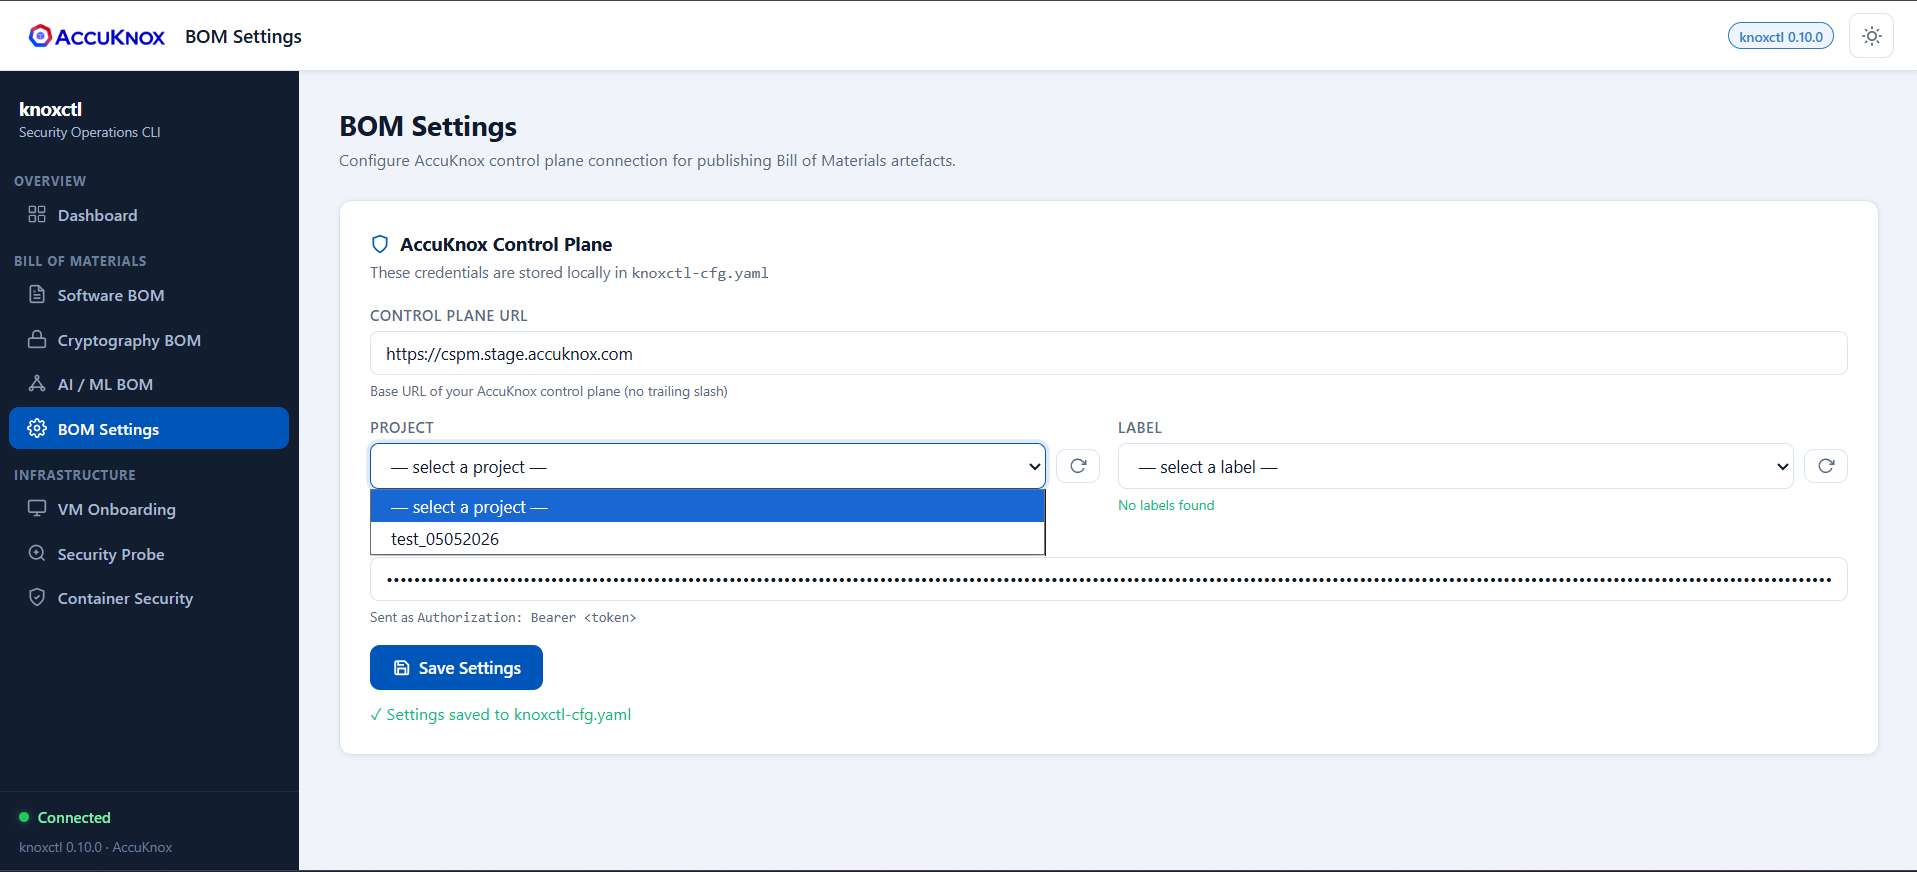Click 'Settings saved to knoxctl-cfg.yaml' message
This screenshot has height=872, width=1917.
(501, 714)
